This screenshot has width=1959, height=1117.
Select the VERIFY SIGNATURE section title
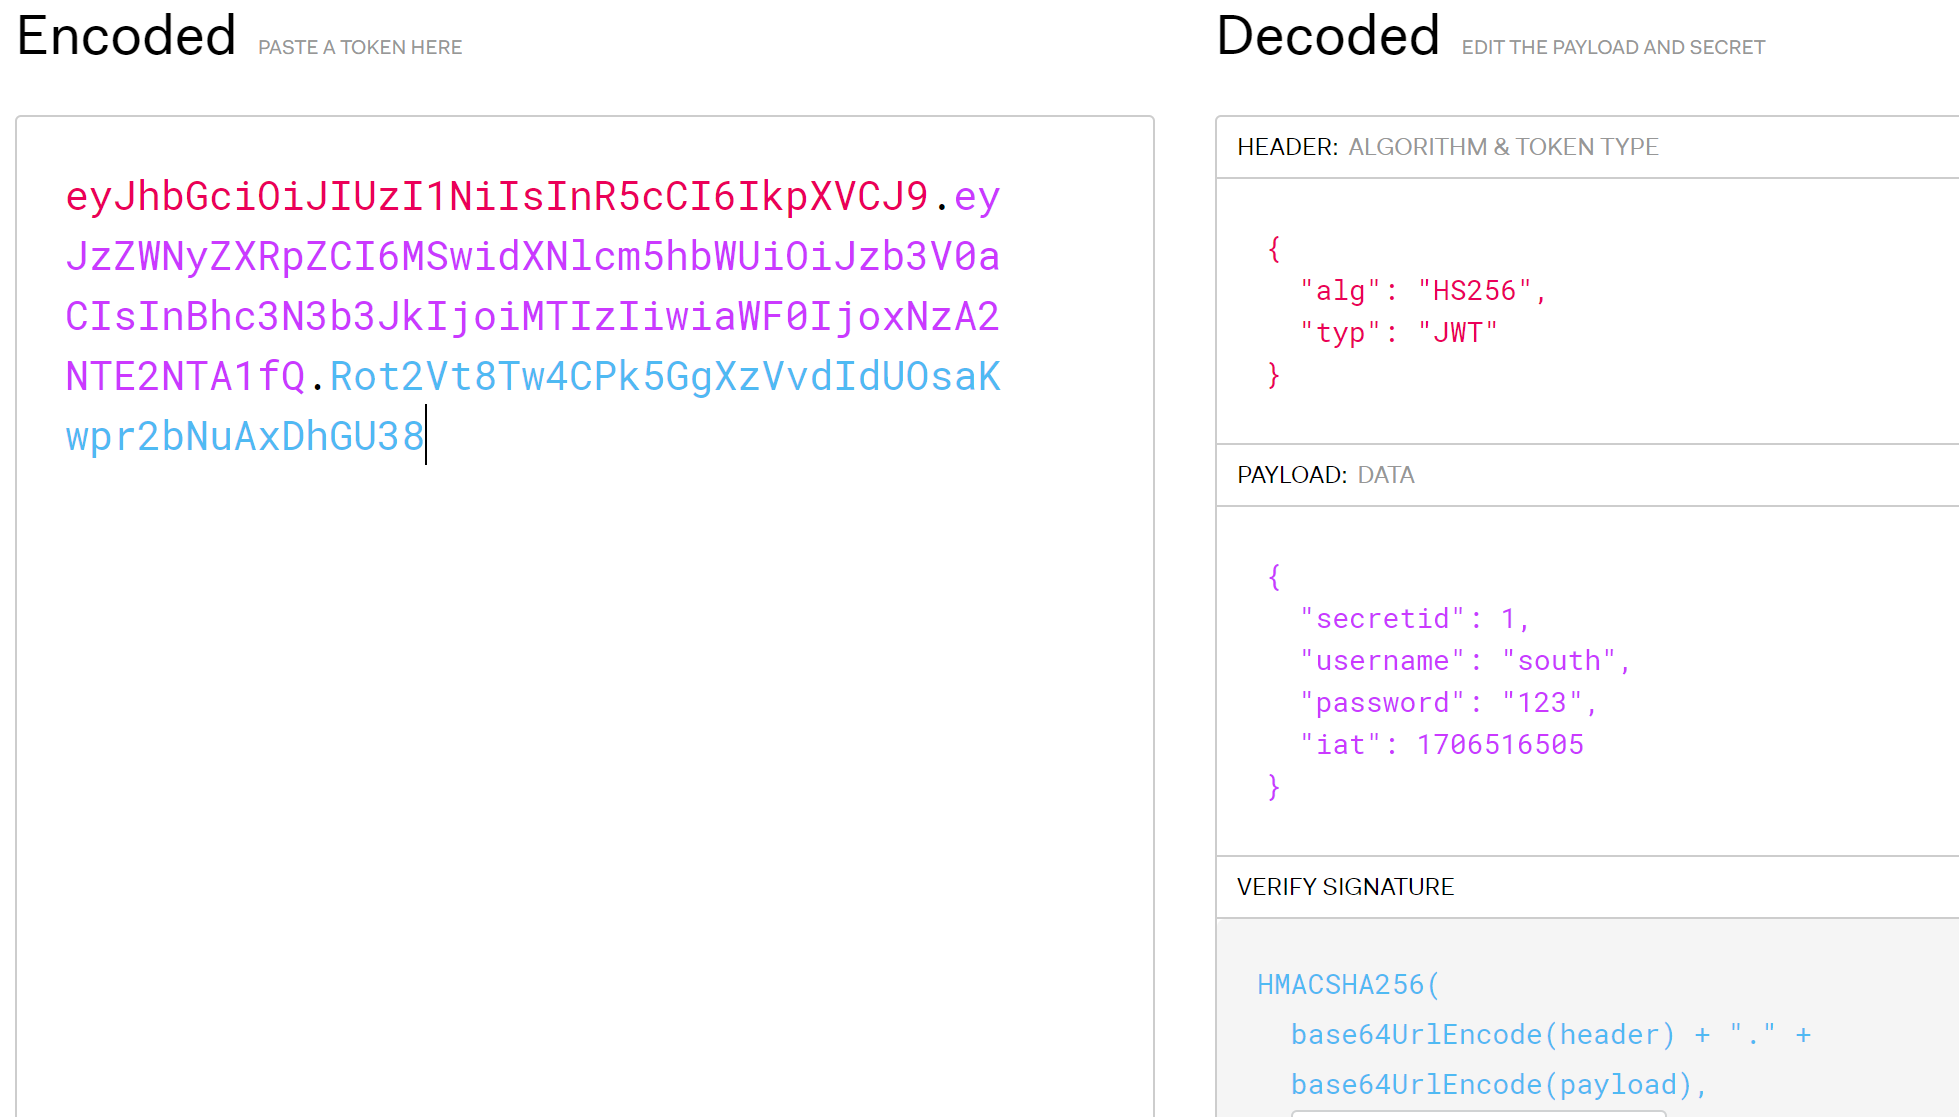(1345, 887)
